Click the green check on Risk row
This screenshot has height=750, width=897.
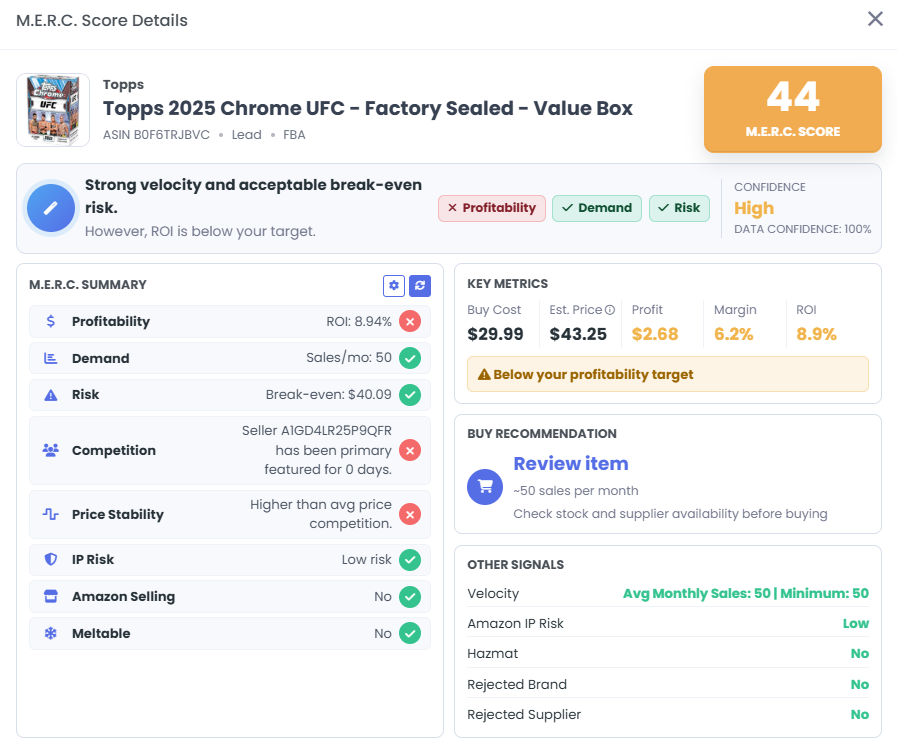click(410, 395)
